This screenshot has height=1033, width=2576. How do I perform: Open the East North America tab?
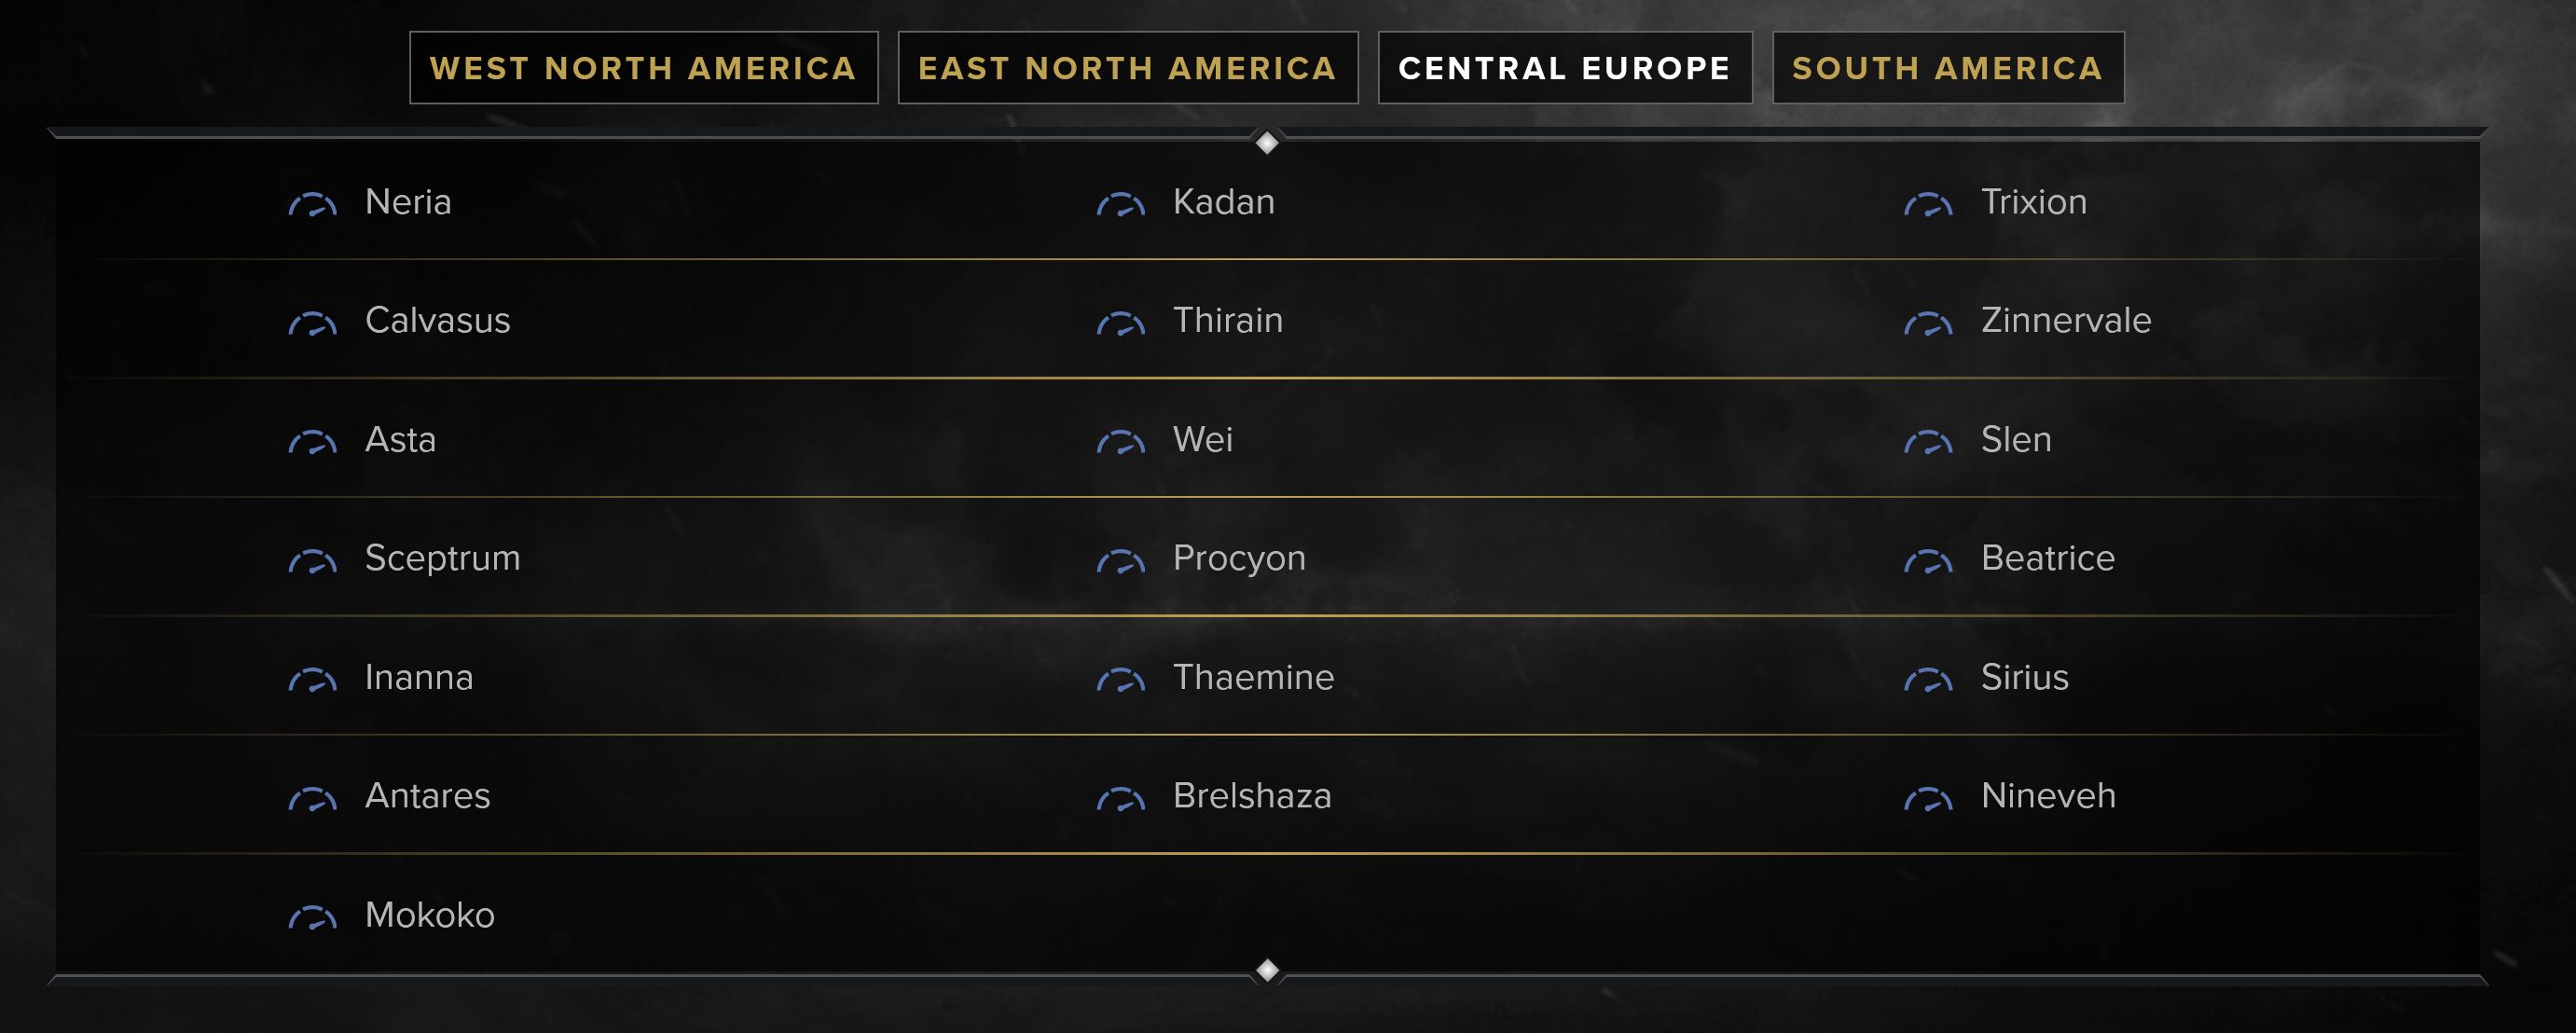pos(1128,68)
